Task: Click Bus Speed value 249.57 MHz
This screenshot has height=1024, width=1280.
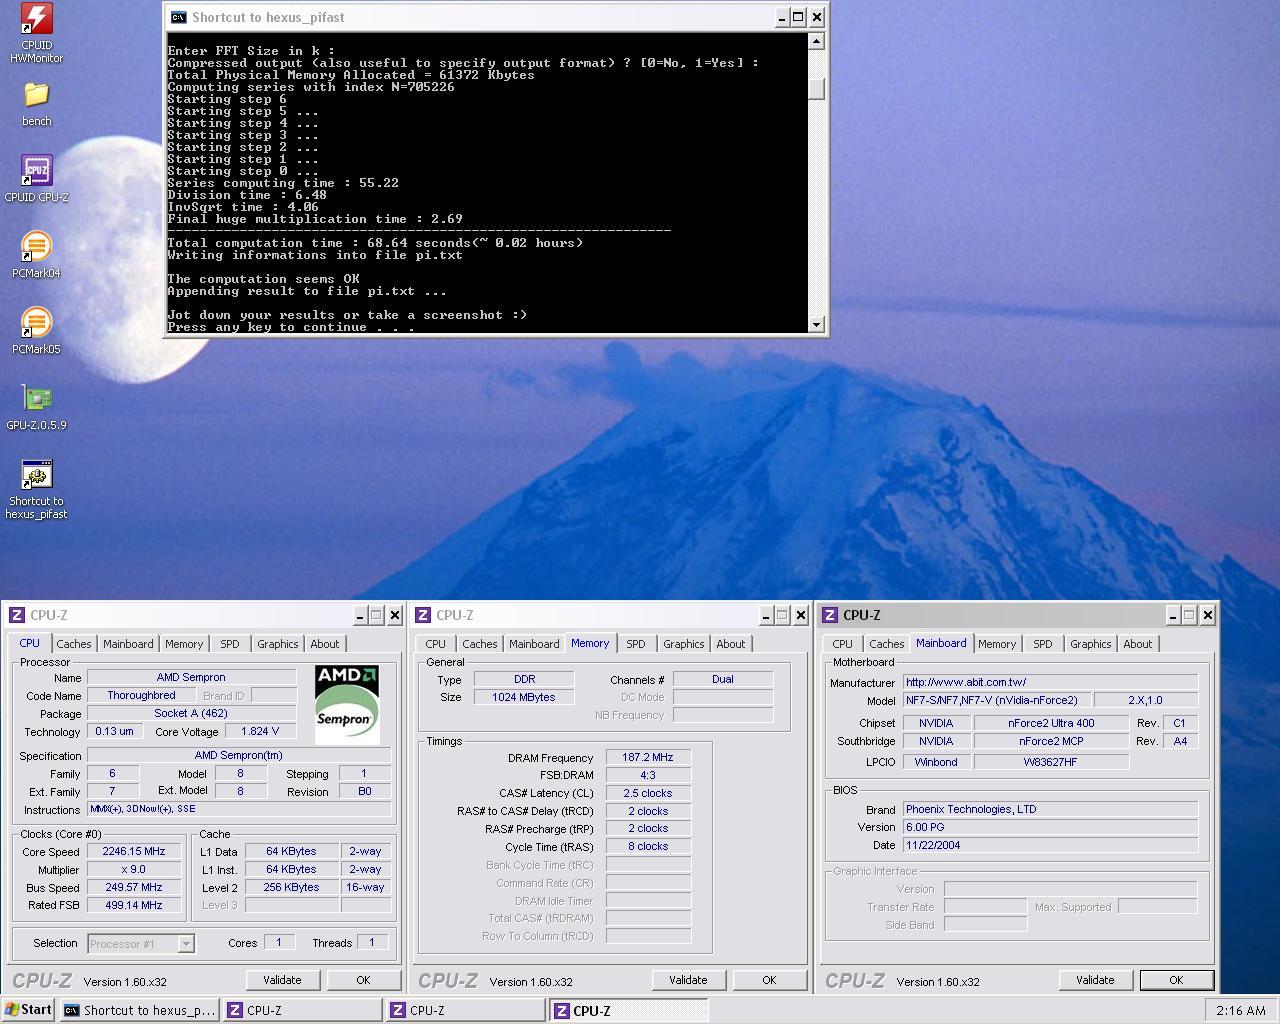Action: [x=132, y=887]
